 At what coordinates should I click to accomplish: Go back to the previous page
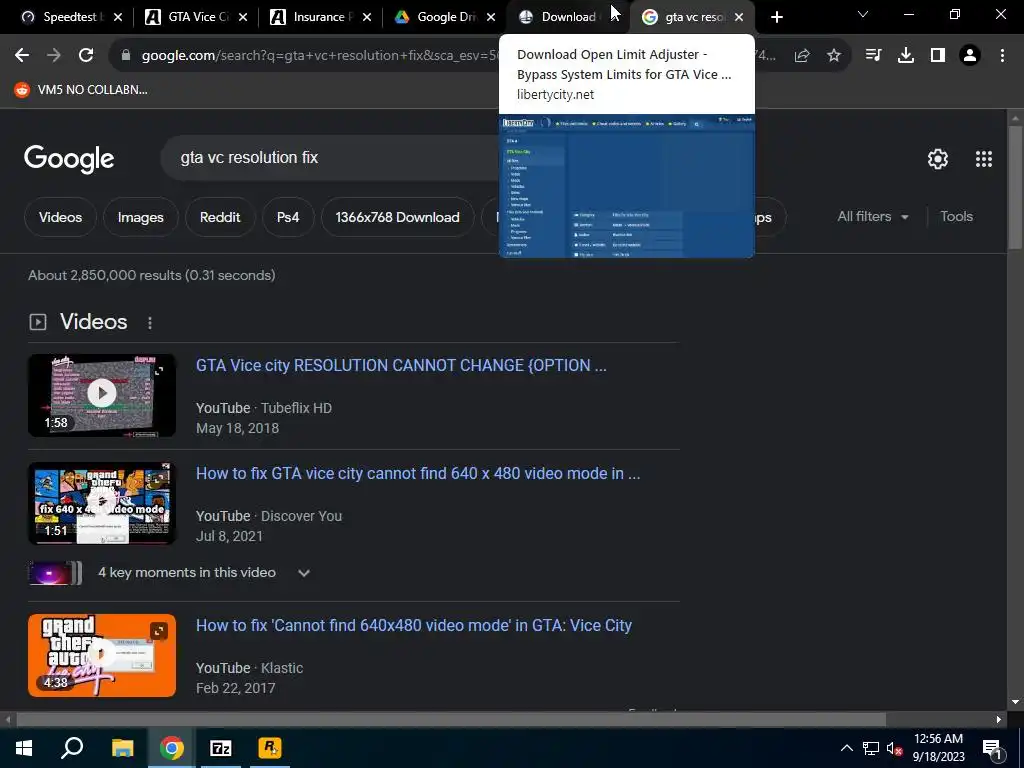(x=22, y=56)
